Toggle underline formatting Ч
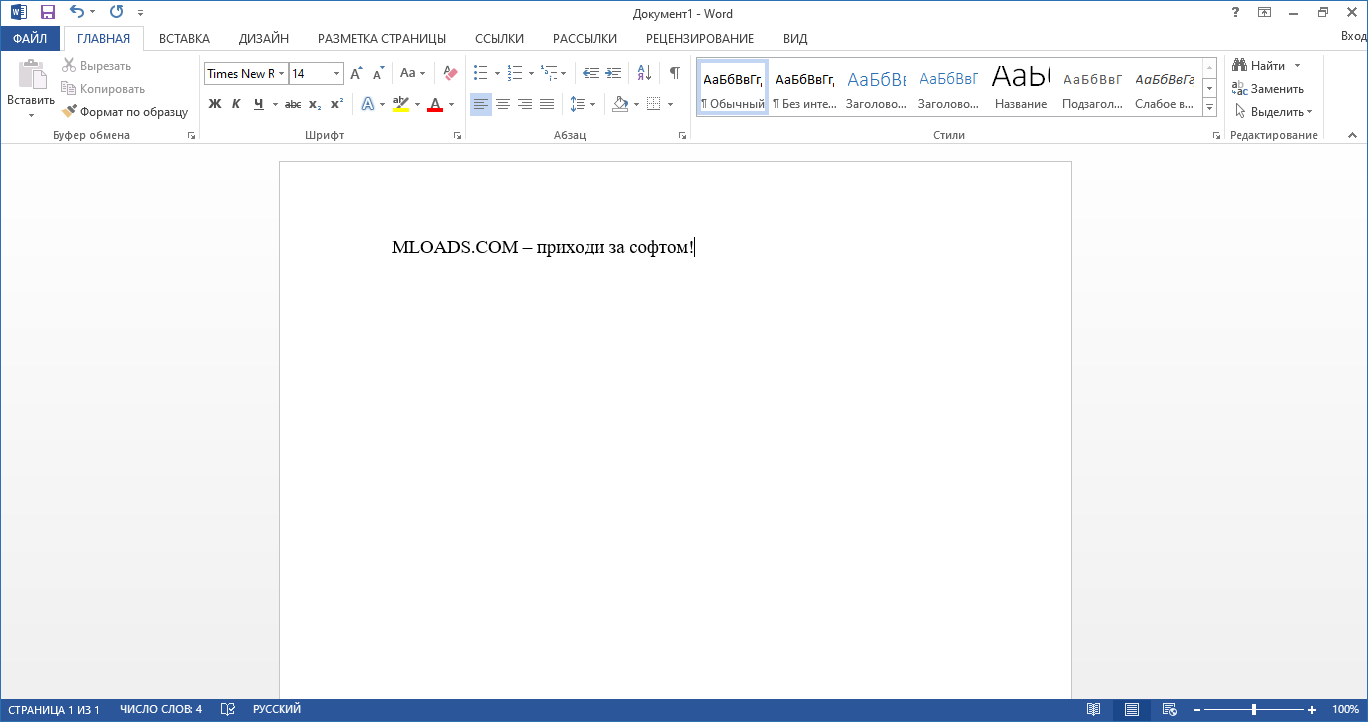 tap(259, 104)
